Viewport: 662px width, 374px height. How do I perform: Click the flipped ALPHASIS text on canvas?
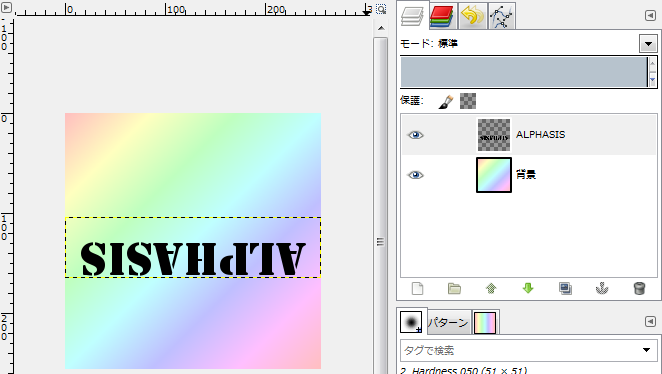point(193,259)
